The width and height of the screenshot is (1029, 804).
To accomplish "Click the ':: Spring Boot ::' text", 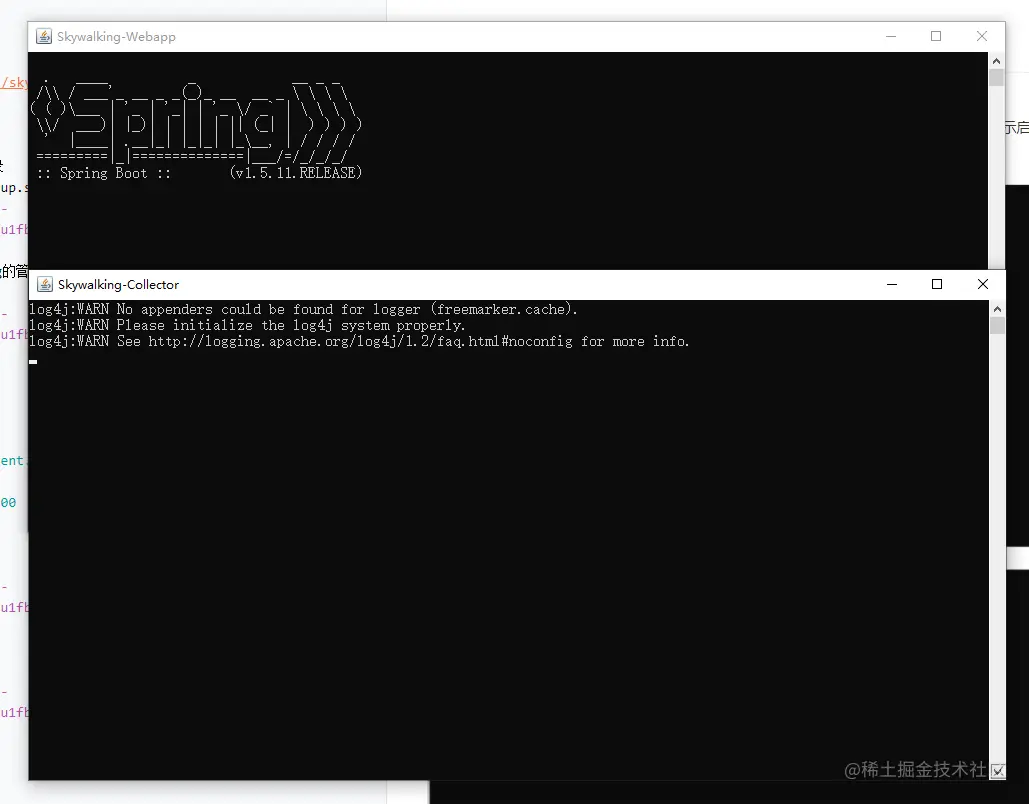I will click(x=104, y=173).
